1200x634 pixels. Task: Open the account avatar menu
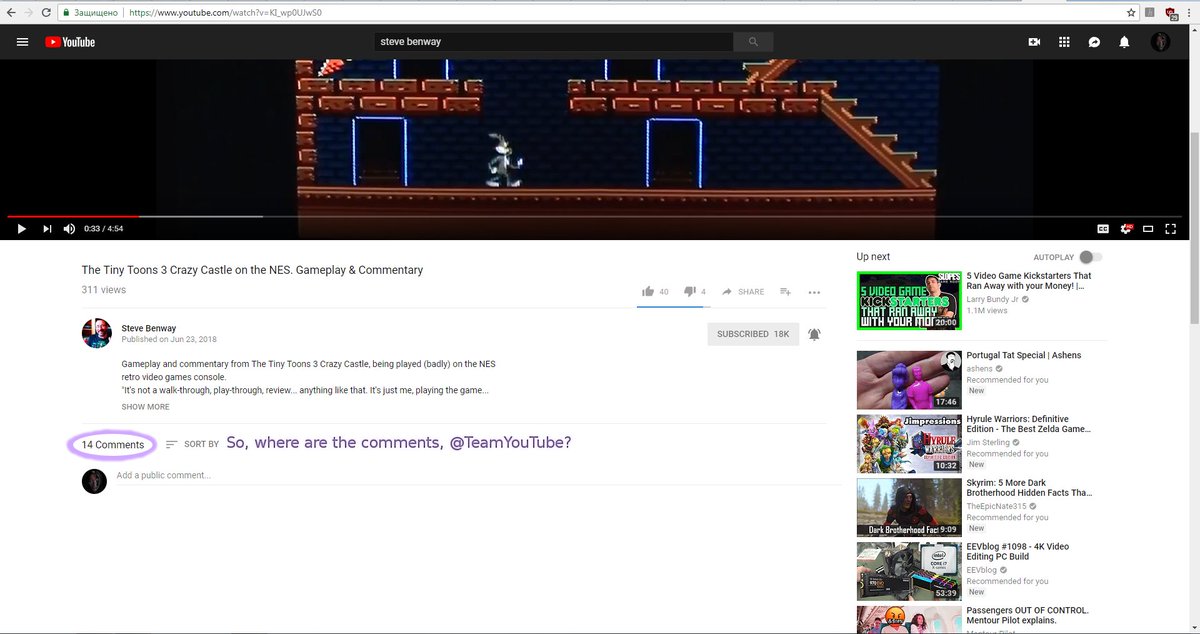(1160, 42)
